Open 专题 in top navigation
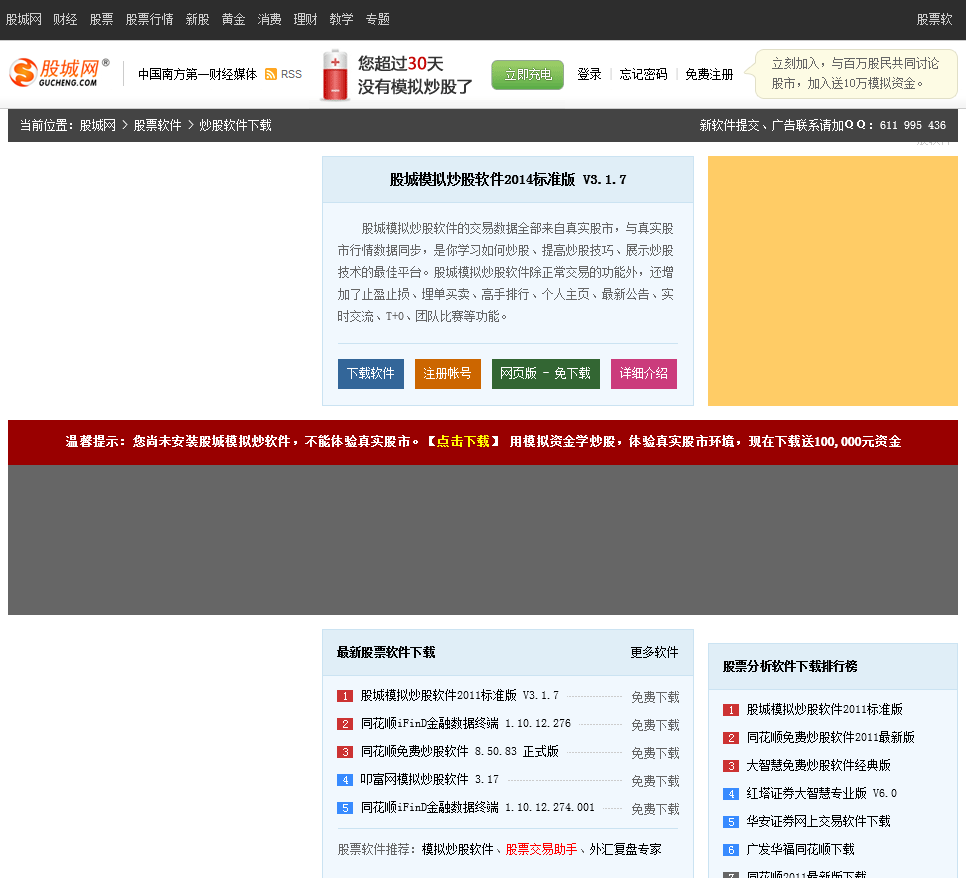 [378, 20]
